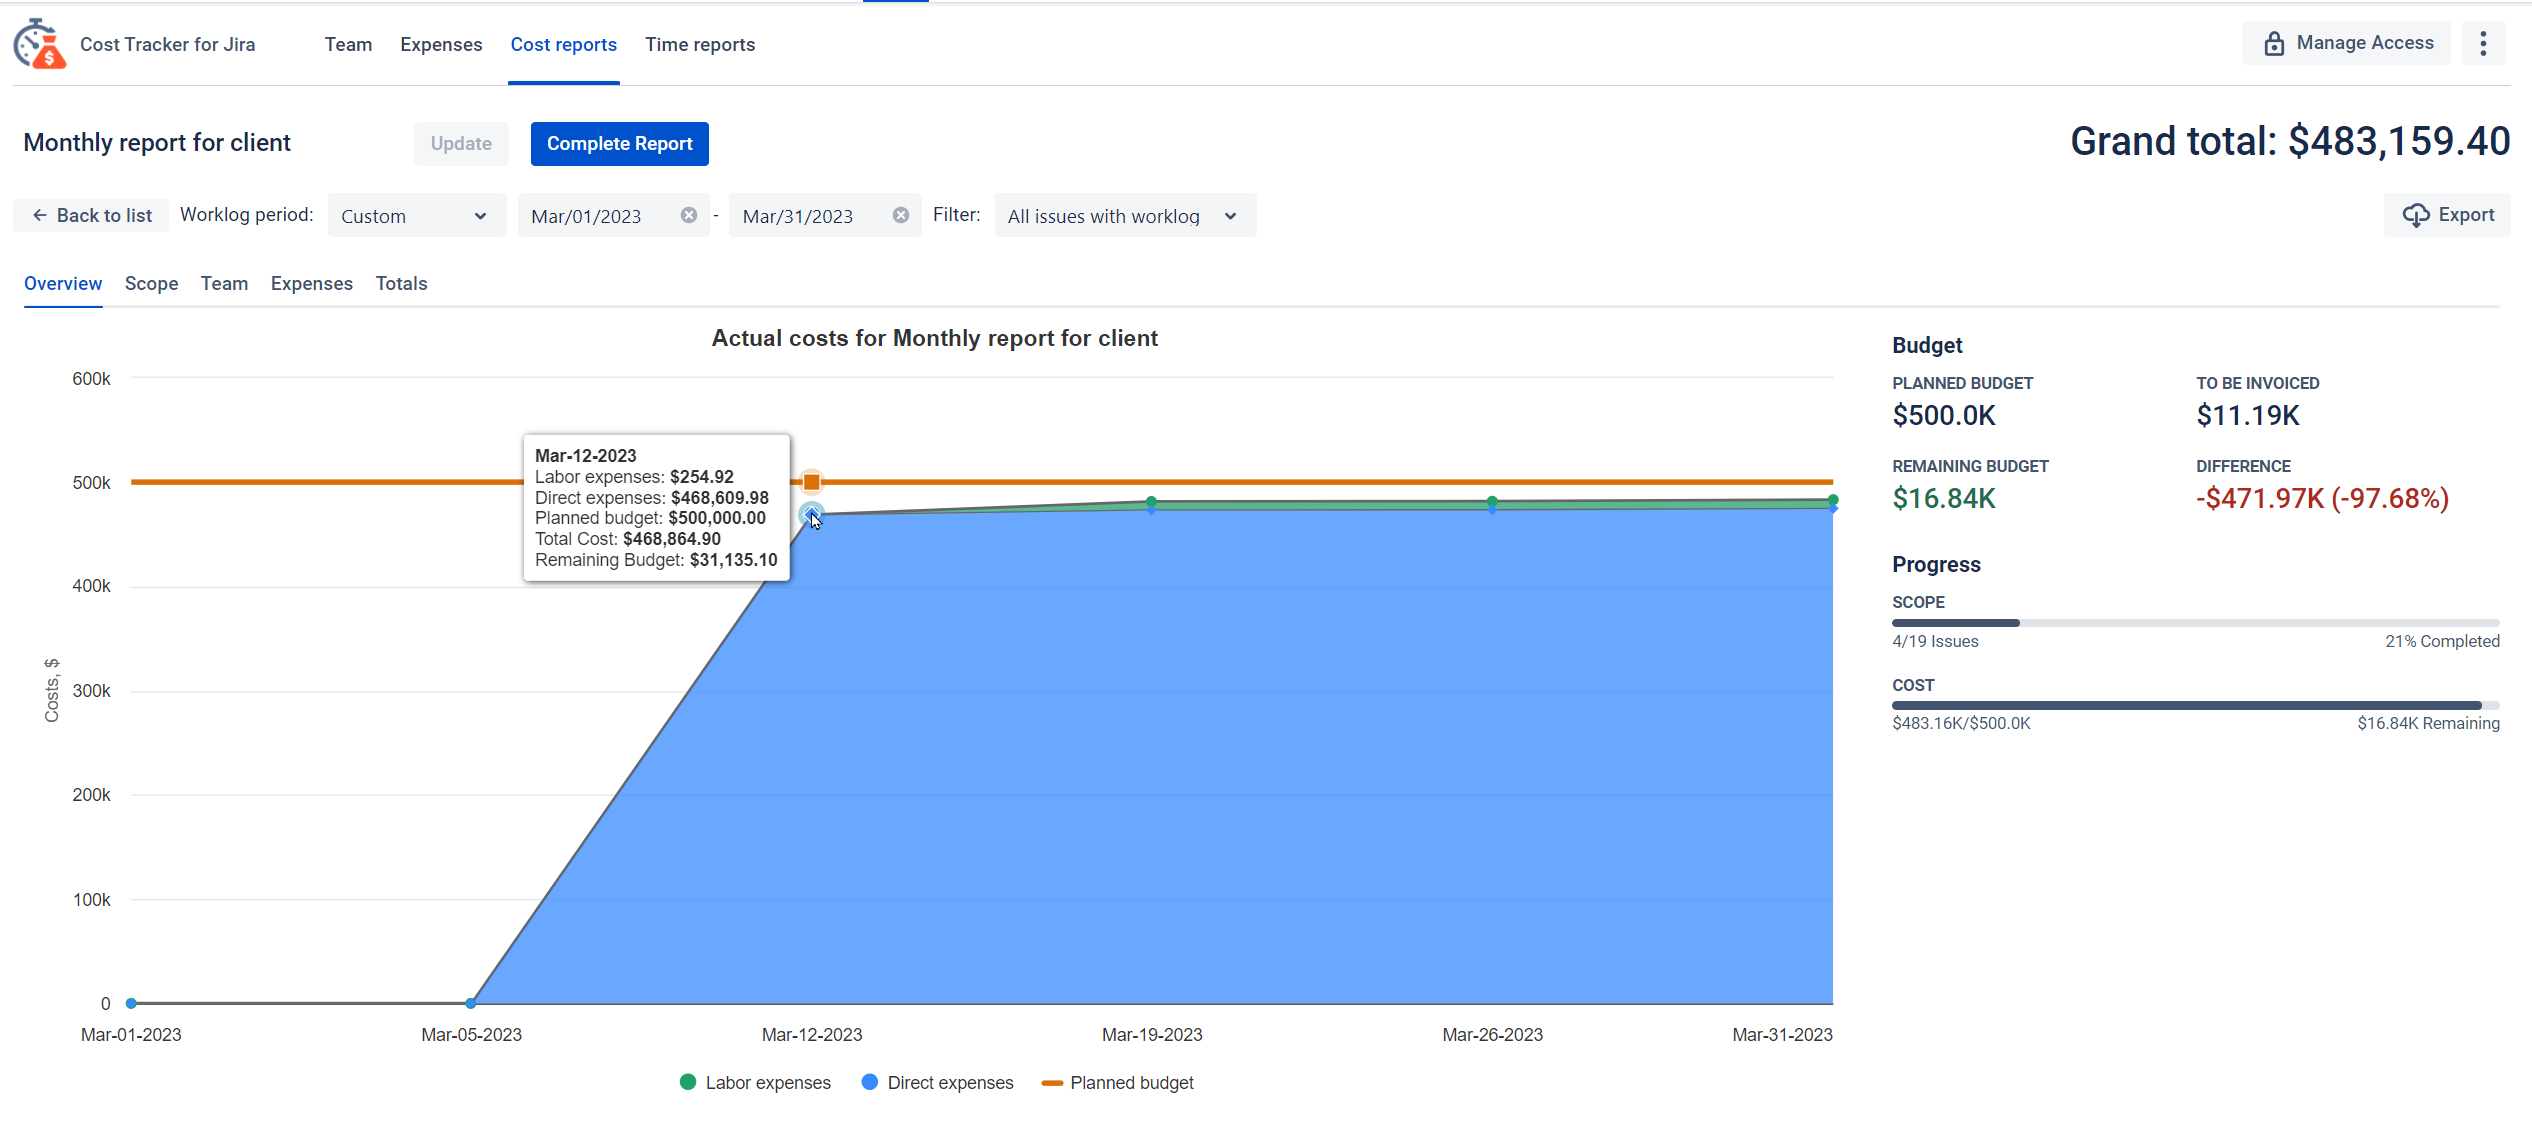Open the Time reports menu
The width and height of the screenshot is (2532, 1147).
coord(700,45)
